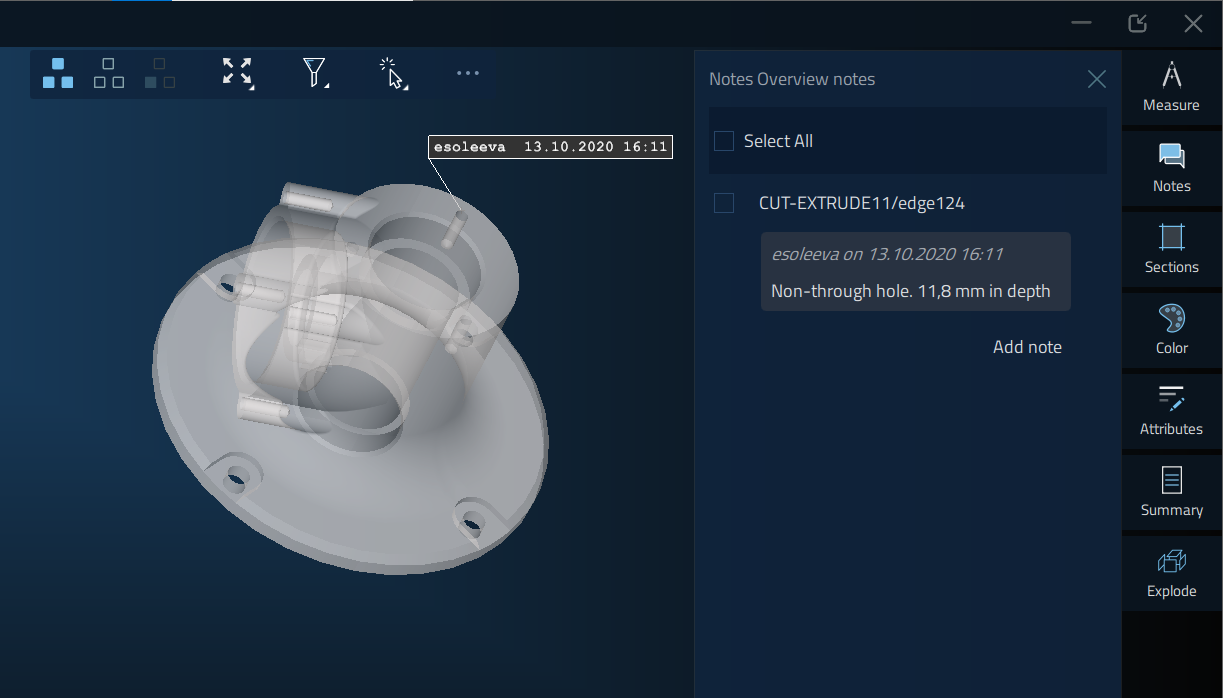Screen dimensions: 1223x698
Task: Pick the dimmed squares layout icon
Action: click(x=160, y=73)
